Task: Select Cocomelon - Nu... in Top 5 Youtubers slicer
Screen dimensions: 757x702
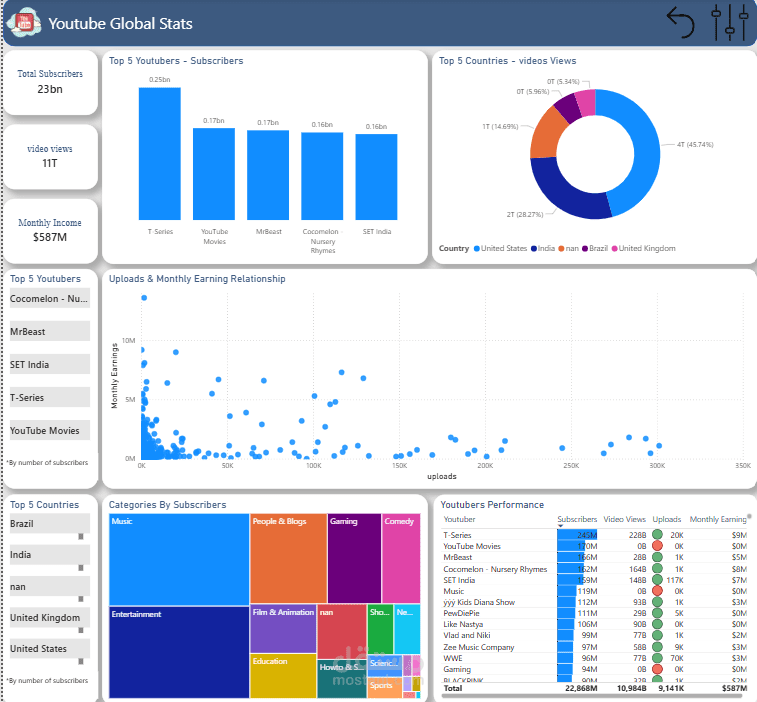Action: pyautogui.click(x=50, y=298)
